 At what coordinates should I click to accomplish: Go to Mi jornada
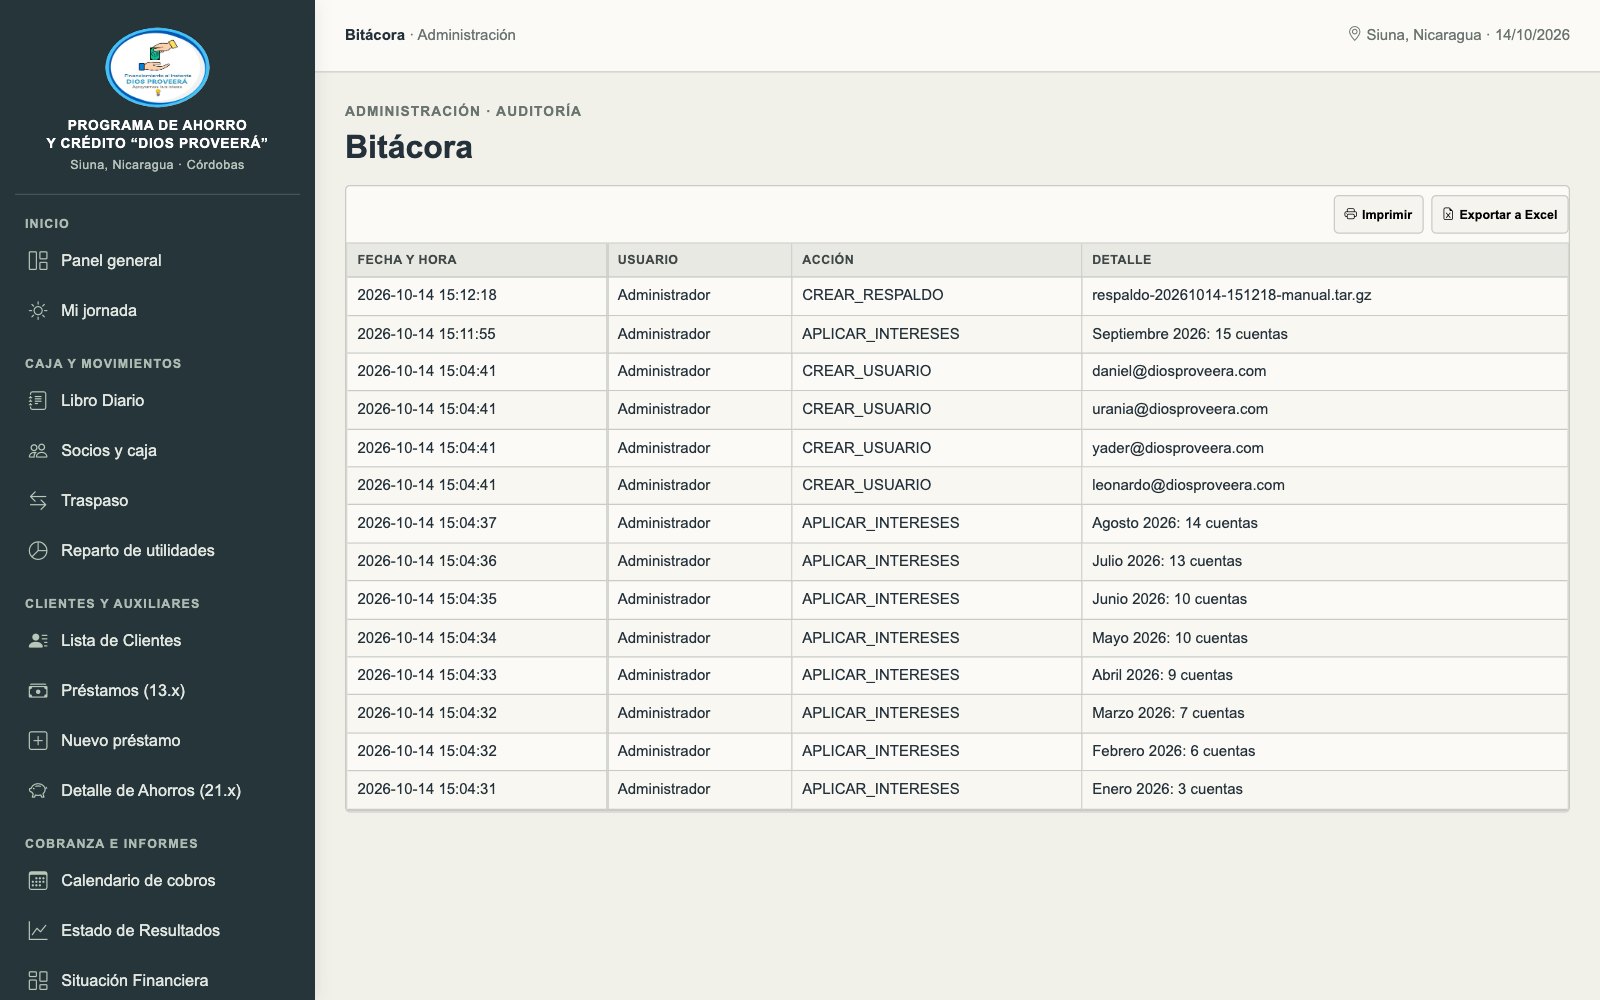157,311
